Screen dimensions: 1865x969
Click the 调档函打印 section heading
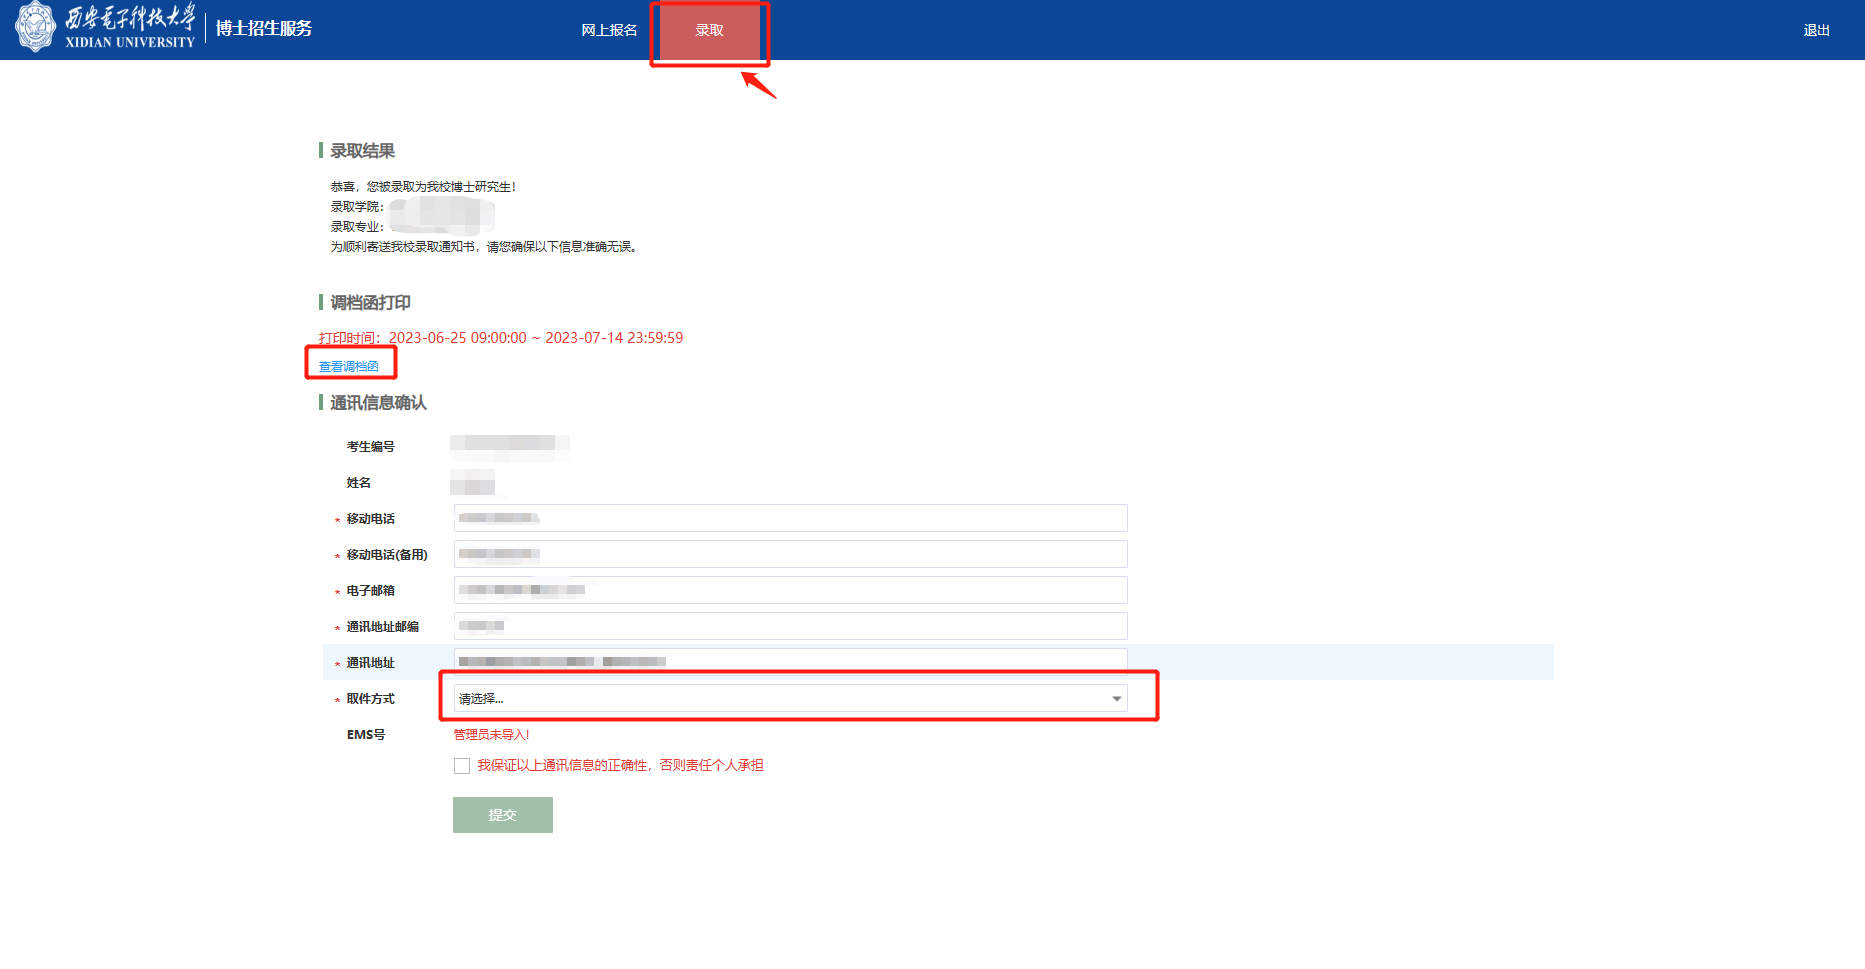click(370, 303)
